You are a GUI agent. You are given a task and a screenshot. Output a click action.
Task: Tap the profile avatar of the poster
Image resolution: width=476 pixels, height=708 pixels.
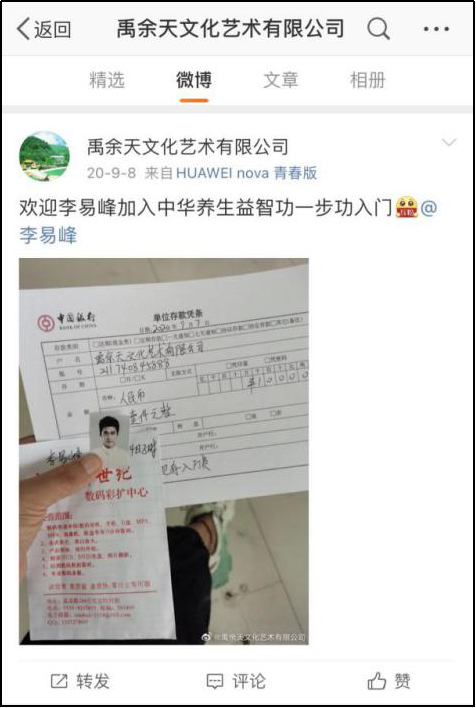44,156
